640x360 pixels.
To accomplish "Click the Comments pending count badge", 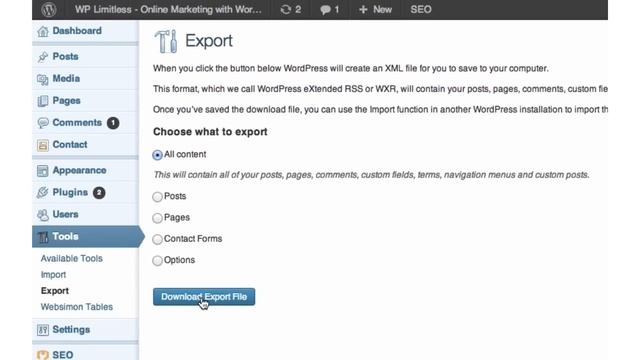I will (113, 123).
